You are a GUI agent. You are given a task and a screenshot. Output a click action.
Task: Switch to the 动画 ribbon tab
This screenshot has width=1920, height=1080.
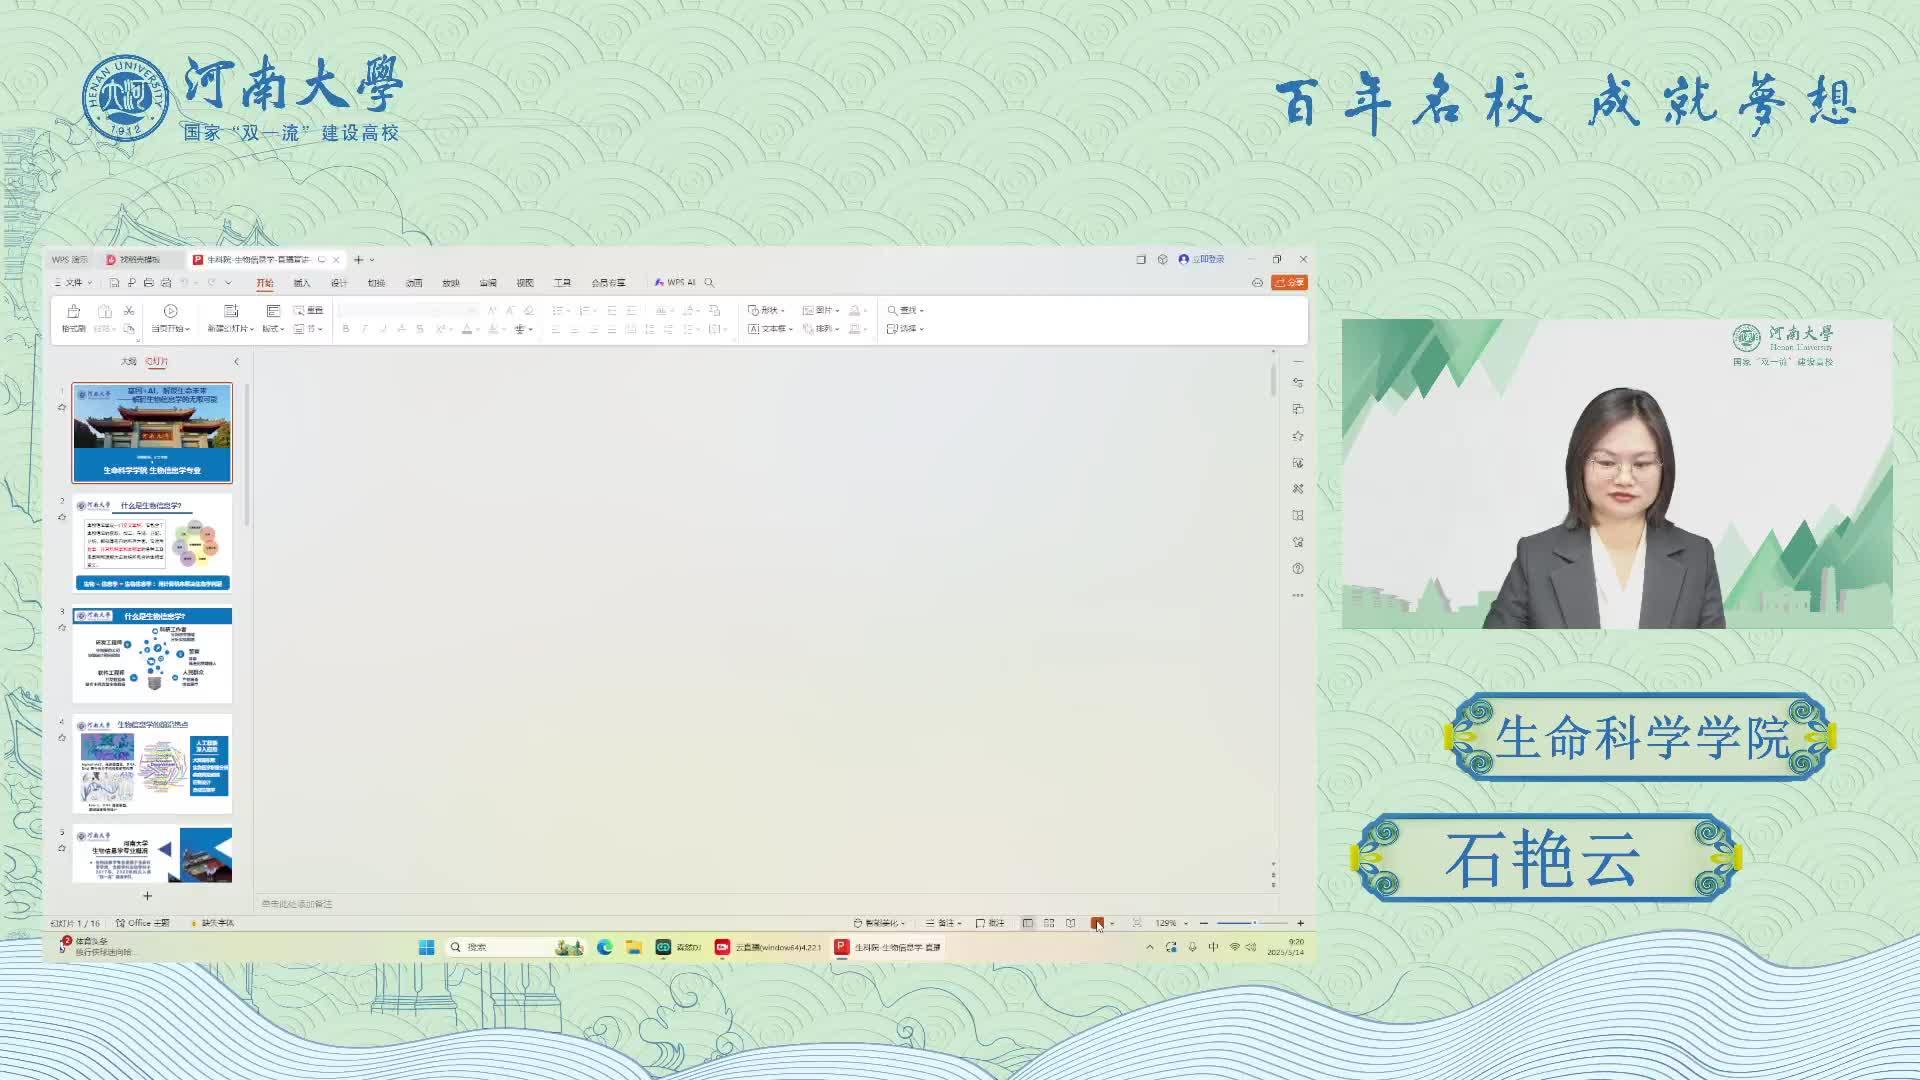coord(414,283)
